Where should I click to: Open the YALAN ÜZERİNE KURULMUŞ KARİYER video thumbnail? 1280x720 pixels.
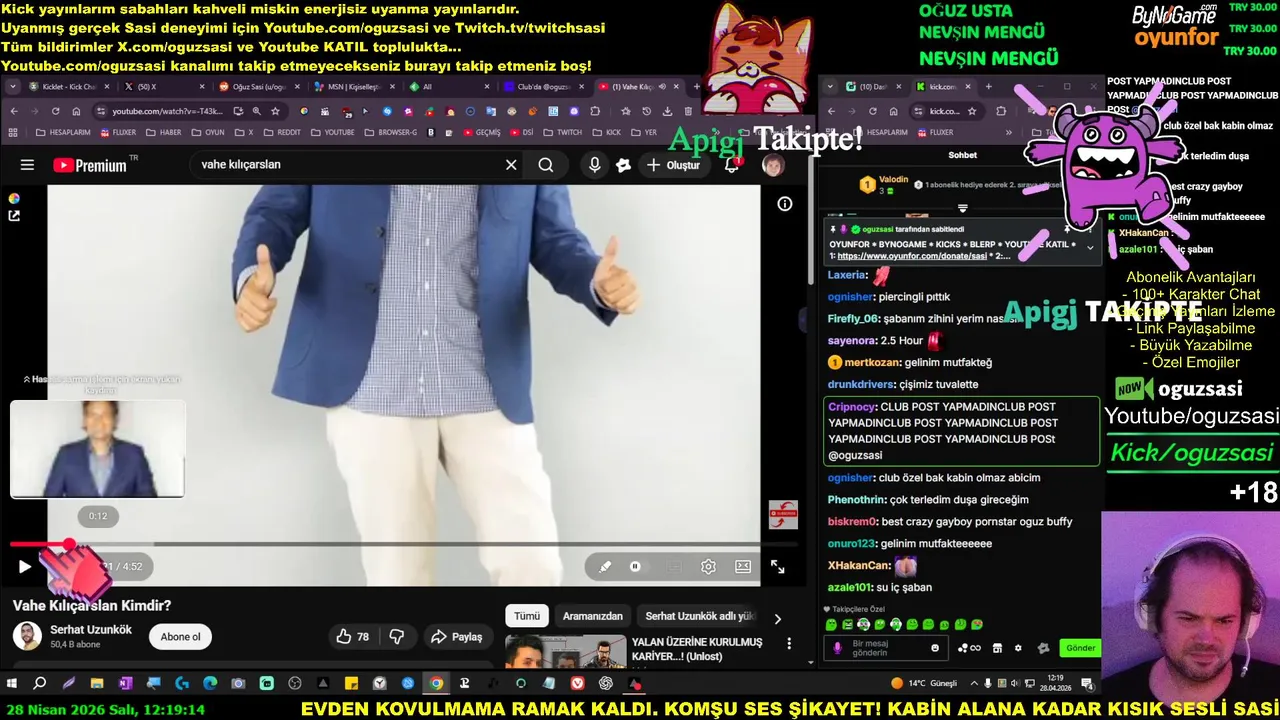point(565,652)
